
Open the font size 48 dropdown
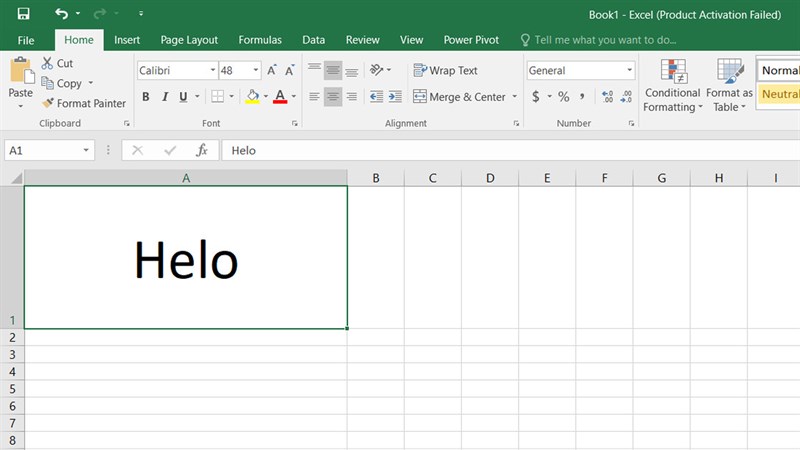(x=256, y=70)
